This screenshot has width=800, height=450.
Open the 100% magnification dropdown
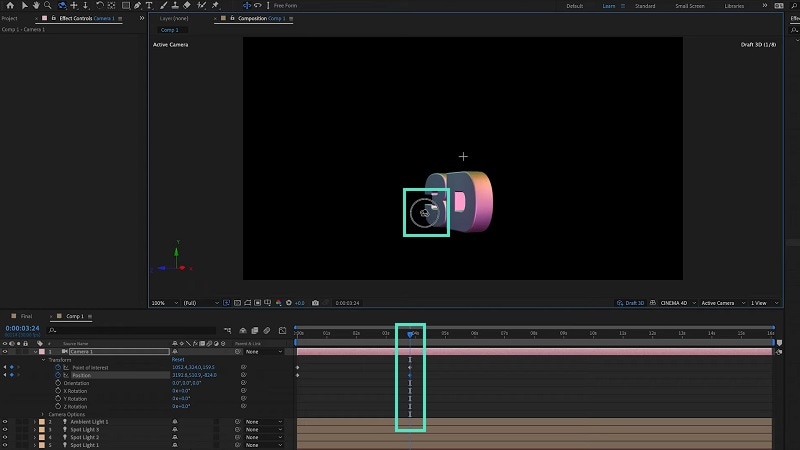pyautogui.click(x=165, y=303)
